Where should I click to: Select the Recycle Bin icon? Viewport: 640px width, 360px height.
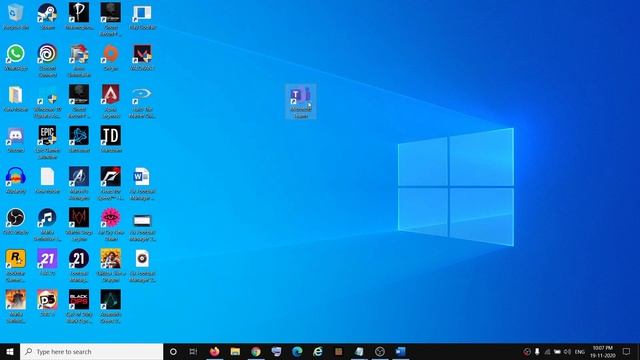click(x=16, y=16)
